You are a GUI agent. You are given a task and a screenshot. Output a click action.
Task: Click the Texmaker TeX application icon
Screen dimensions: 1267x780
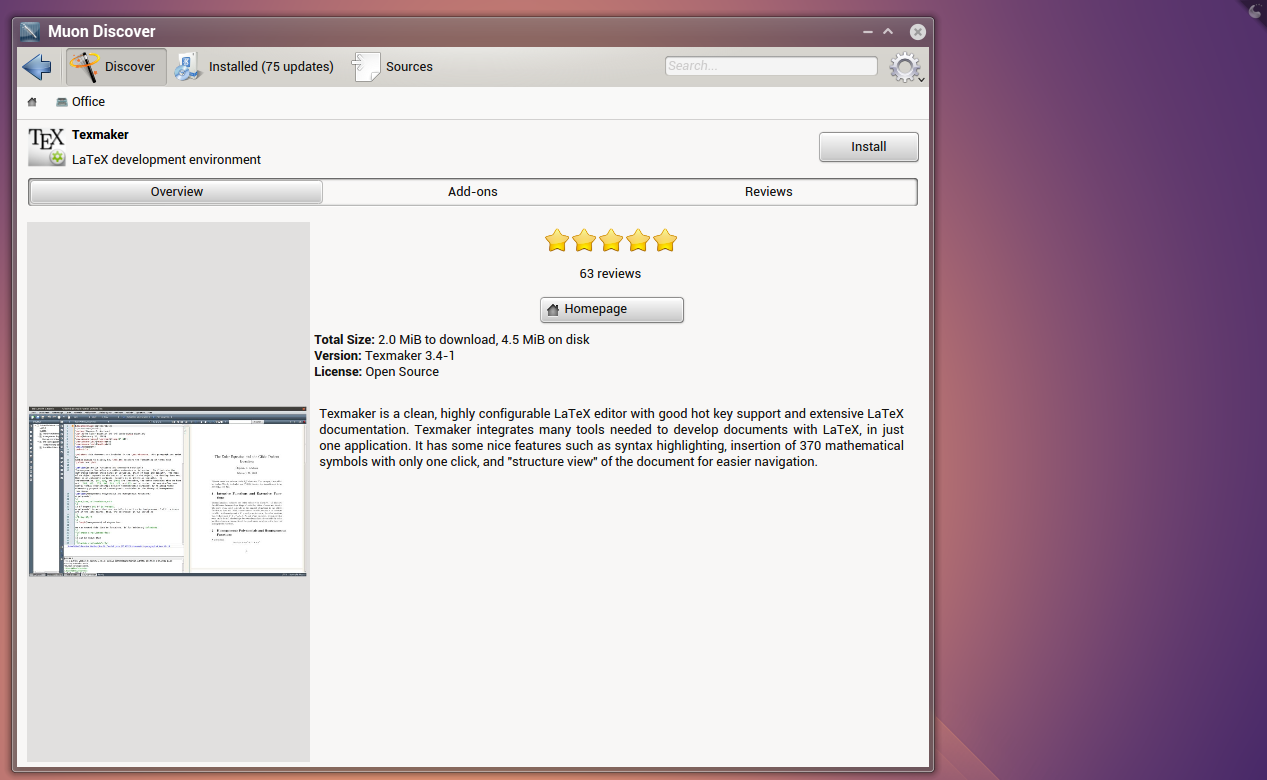coord(47,146)
